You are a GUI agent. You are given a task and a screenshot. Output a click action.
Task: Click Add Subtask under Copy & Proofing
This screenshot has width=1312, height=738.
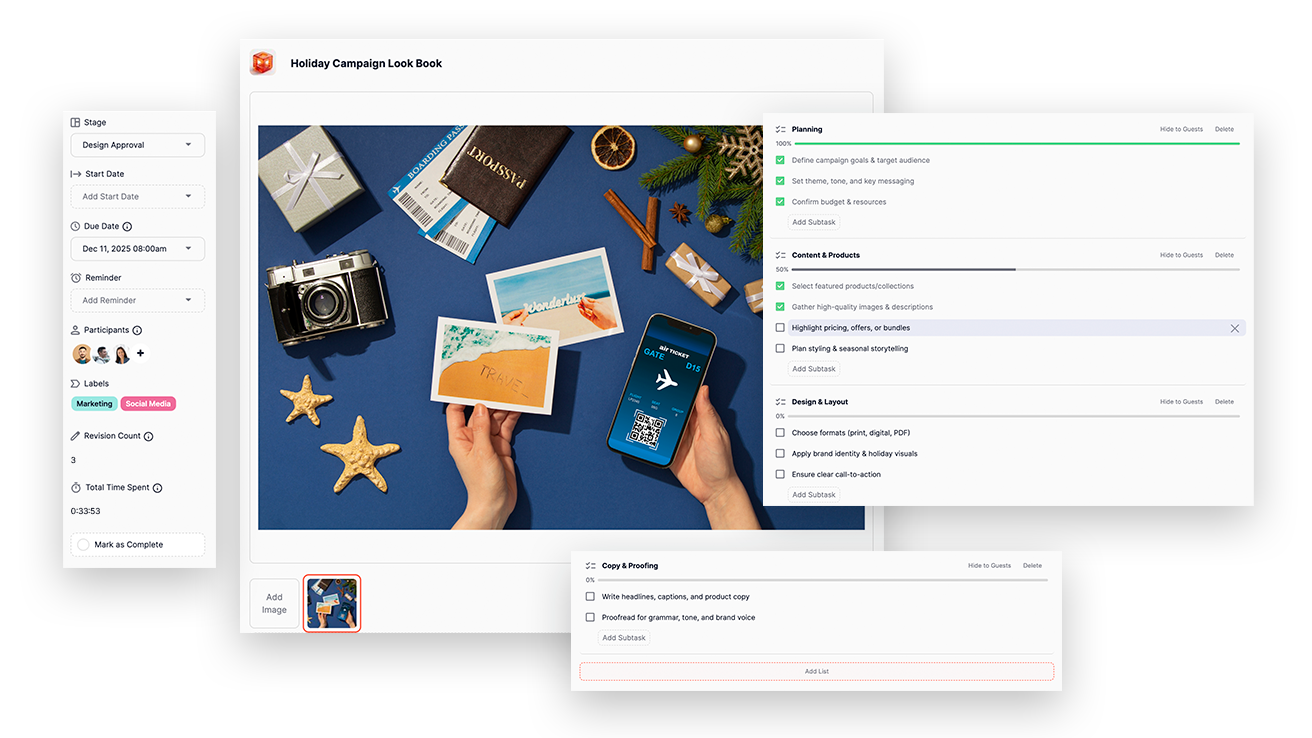pos(623,637)
